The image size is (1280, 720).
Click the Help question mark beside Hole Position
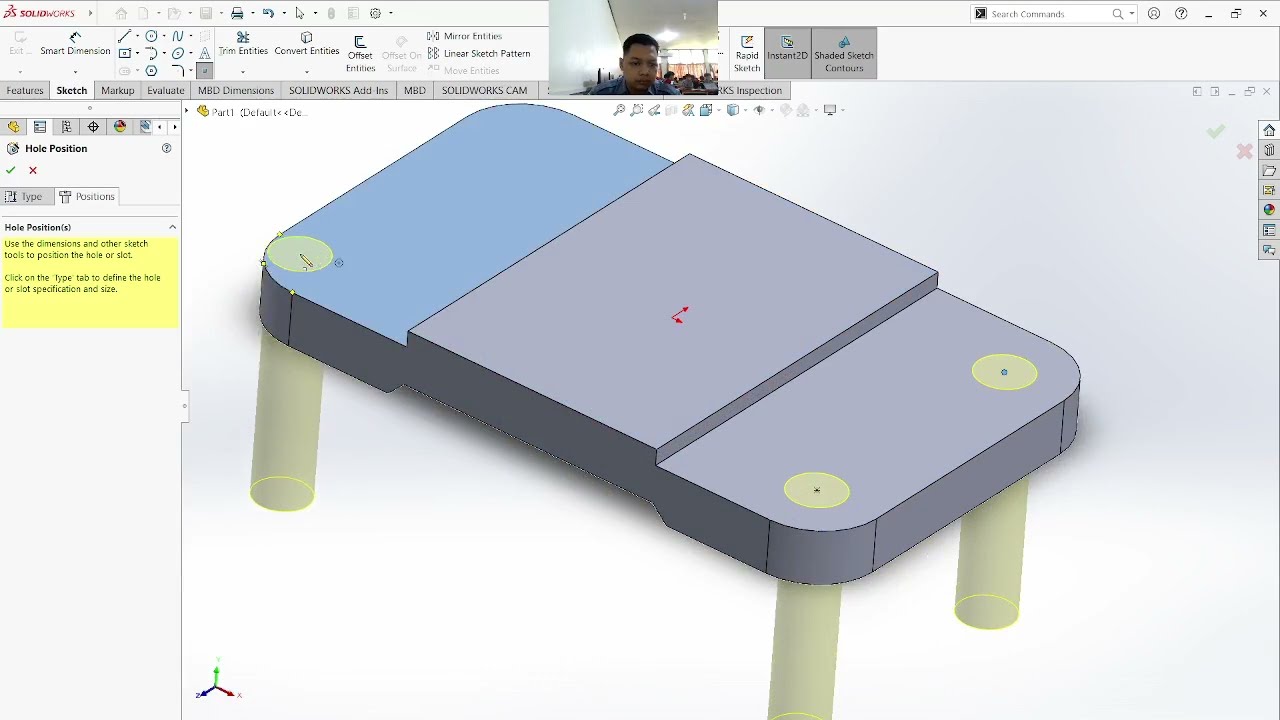[167, 148]
